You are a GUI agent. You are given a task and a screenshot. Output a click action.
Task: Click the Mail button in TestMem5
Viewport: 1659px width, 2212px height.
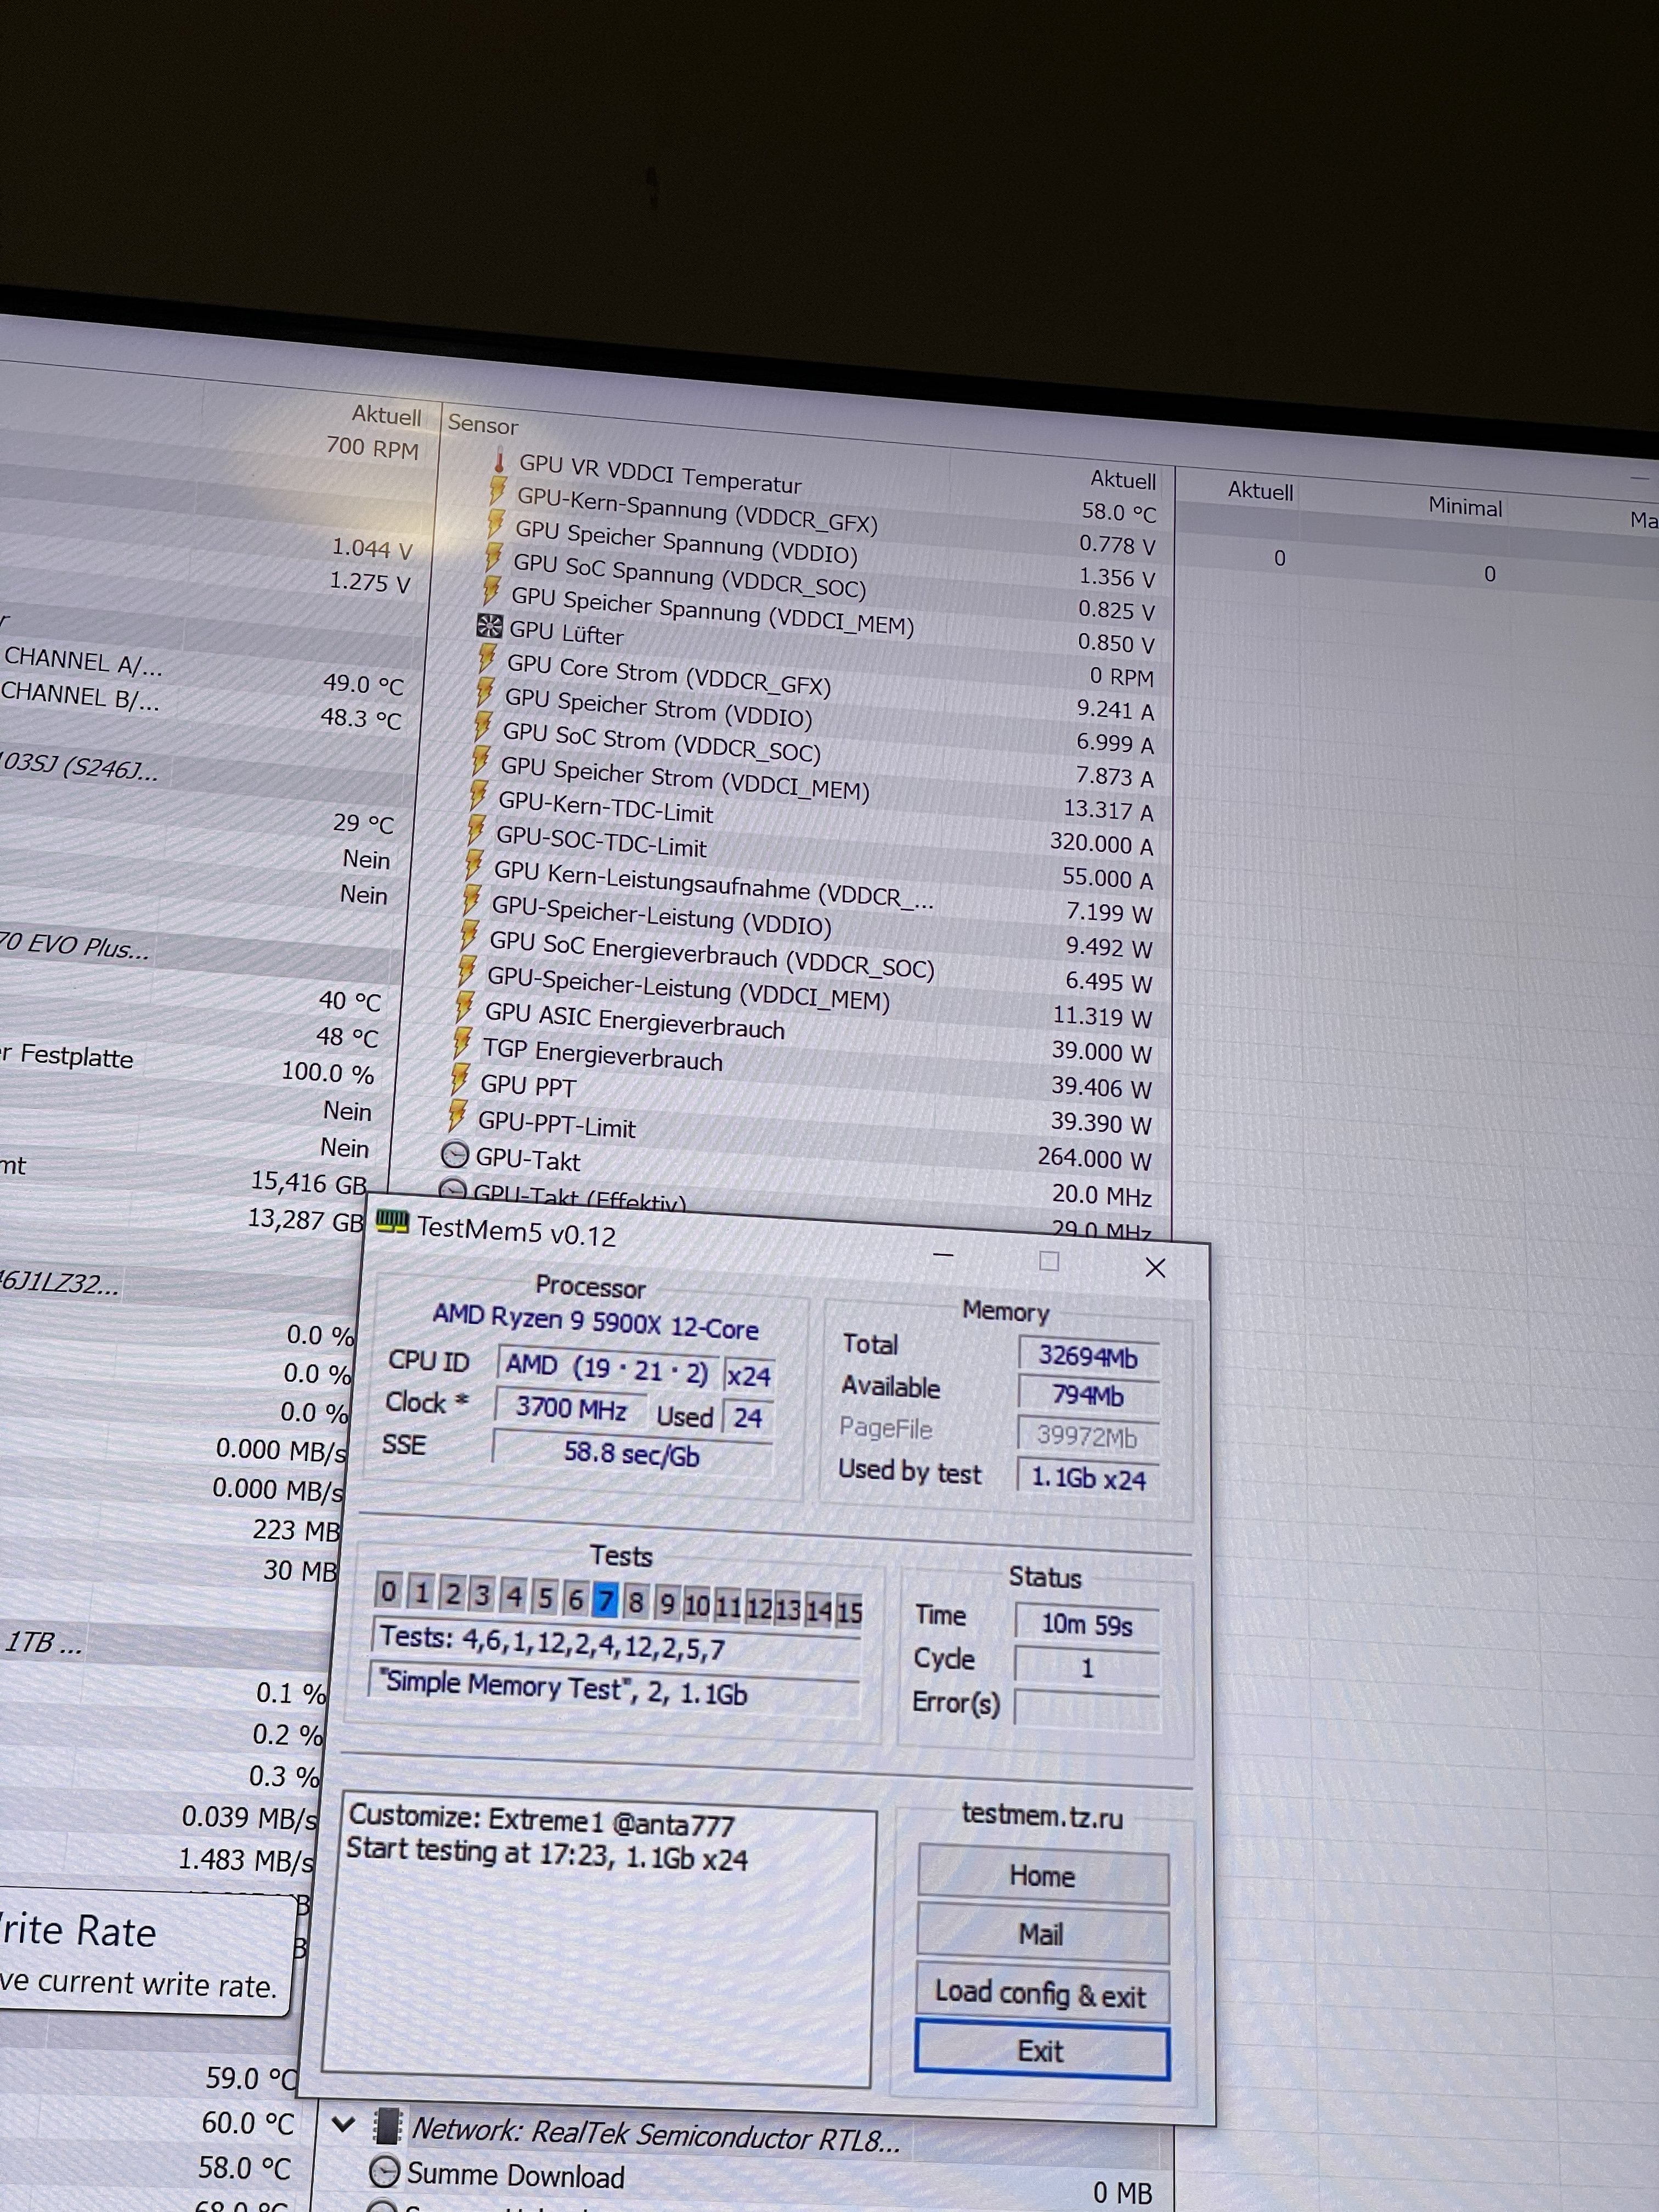[1042, 1935]
